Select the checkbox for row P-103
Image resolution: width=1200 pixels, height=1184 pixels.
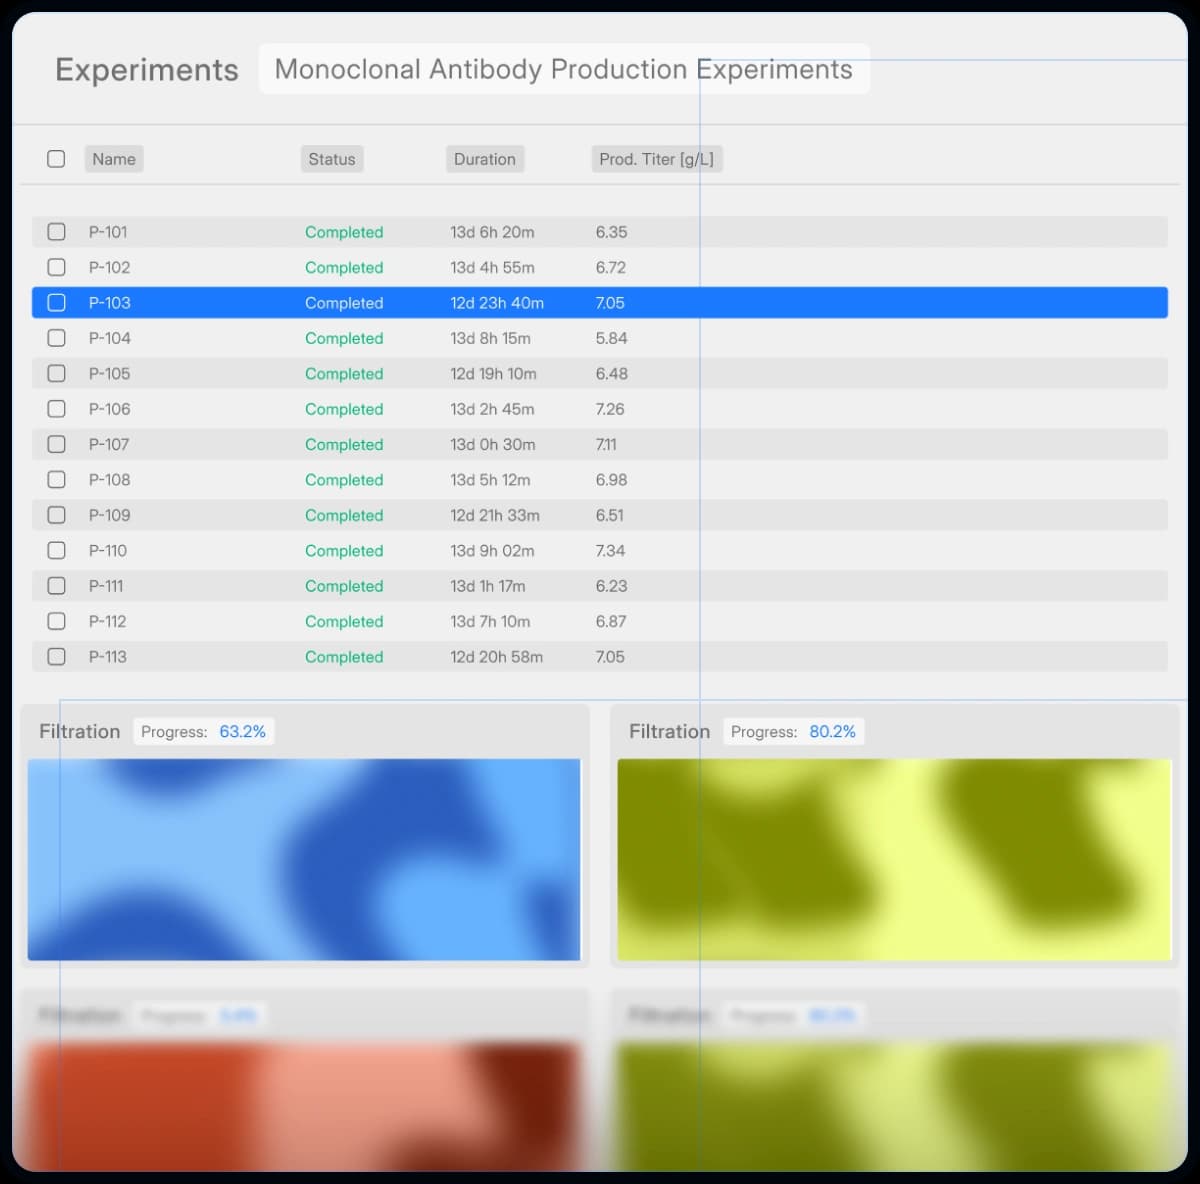(x=57, y=303)
